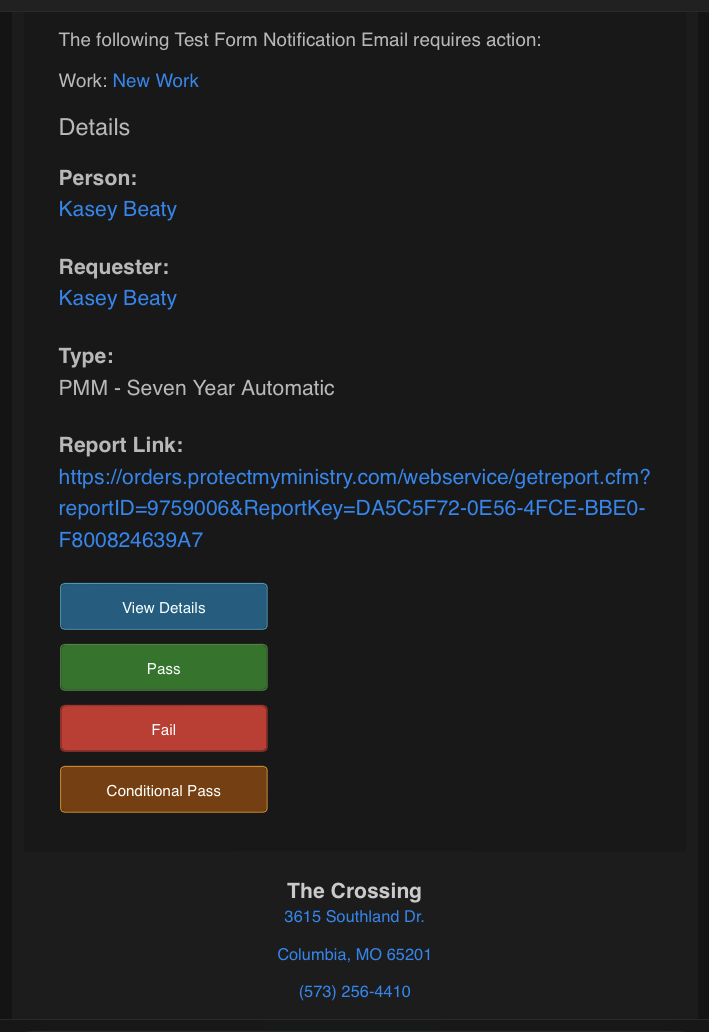The image size is (709, 1032).
Task: Open the New Work link
Action: pyautogui.click(x=155, y=81)
